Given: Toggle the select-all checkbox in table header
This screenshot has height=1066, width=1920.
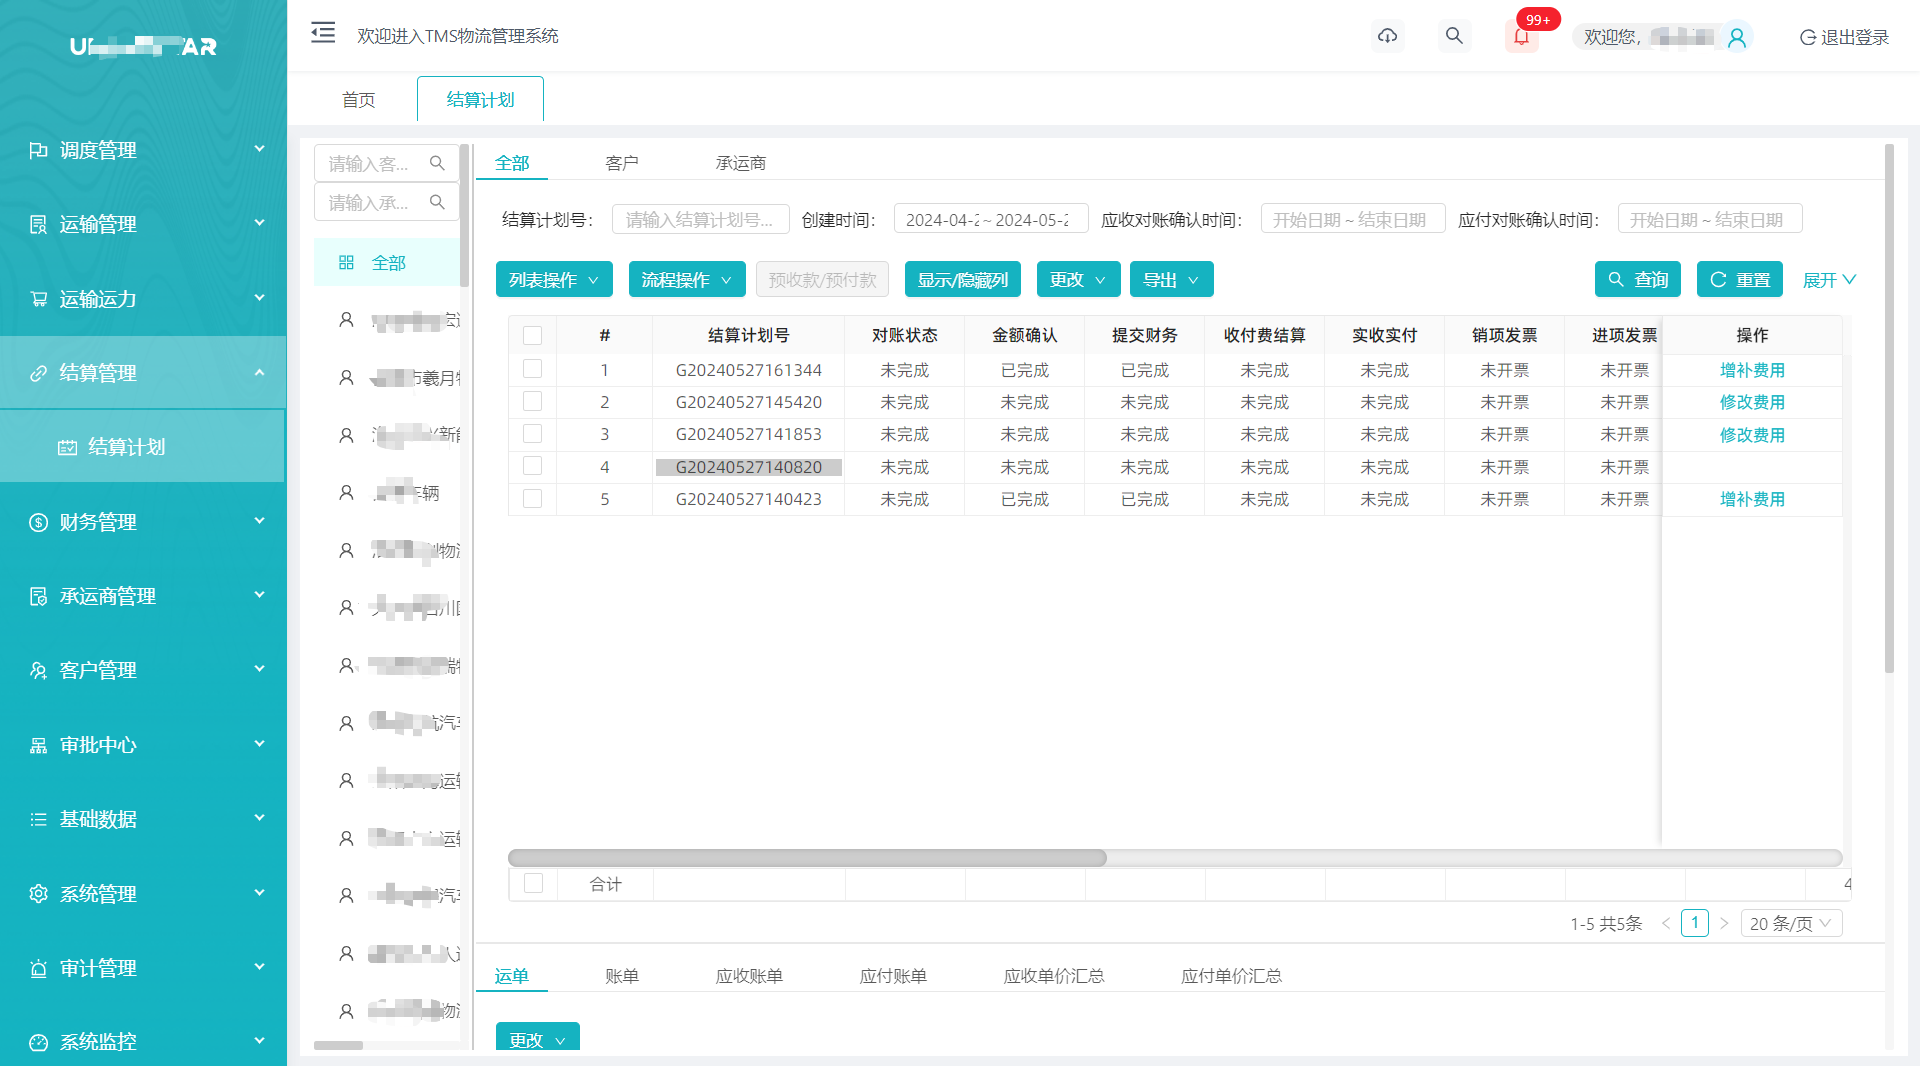Looking at the screenshot, I should click(x=532, y=335).
